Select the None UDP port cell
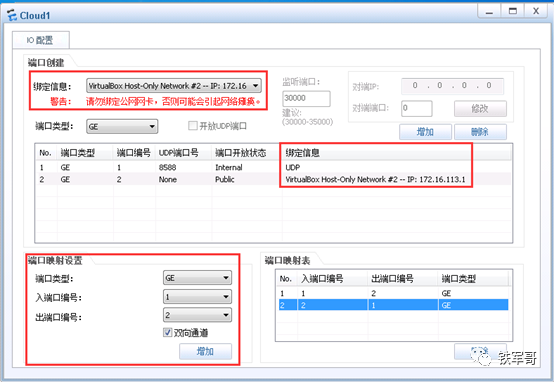Screen dimensions: 554x382 (167, 180)
